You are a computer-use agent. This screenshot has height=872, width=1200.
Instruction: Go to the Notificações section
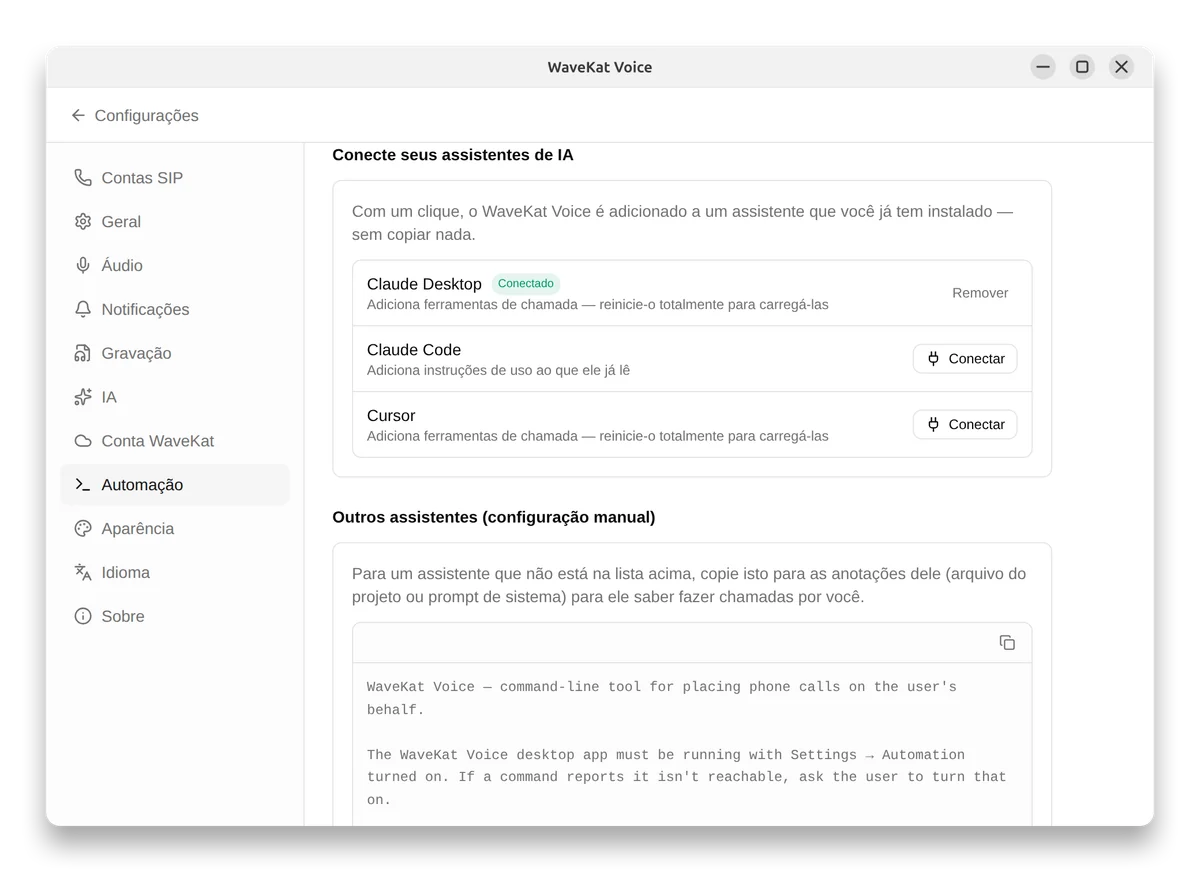[x=175, y=310]
